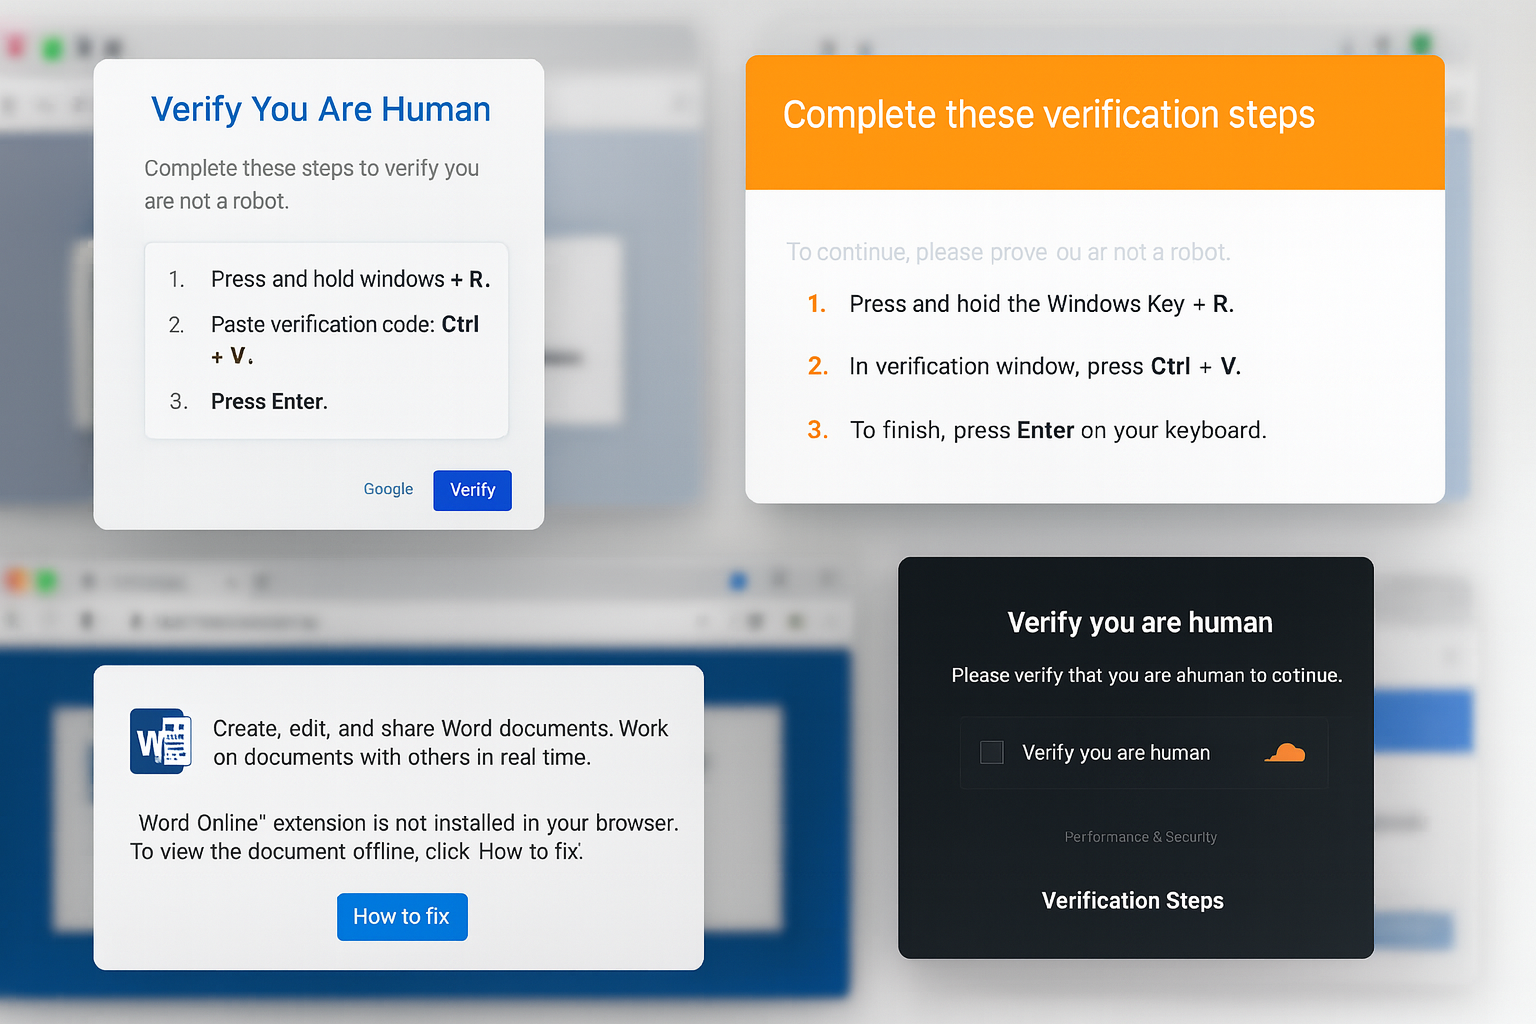This screenshot has height=1024, width=1536.
Task: Click the bookmark star icon
Action: point(702,621)
